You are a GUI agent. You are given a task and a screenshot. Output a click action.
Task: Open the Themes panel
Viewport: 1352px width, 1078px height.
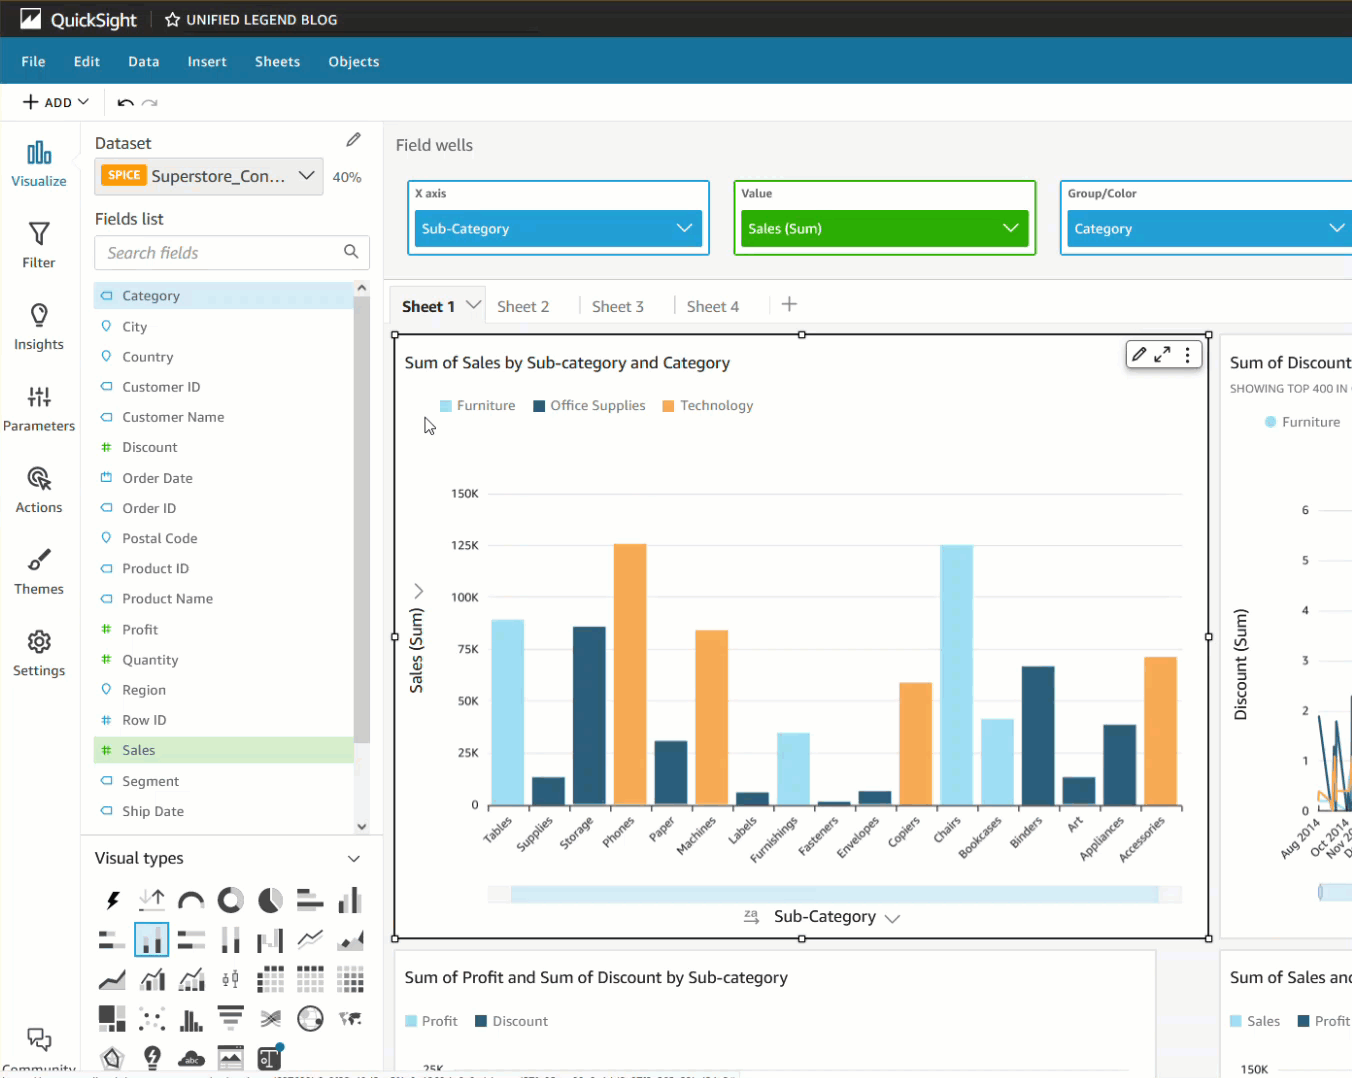coord(39,572)
